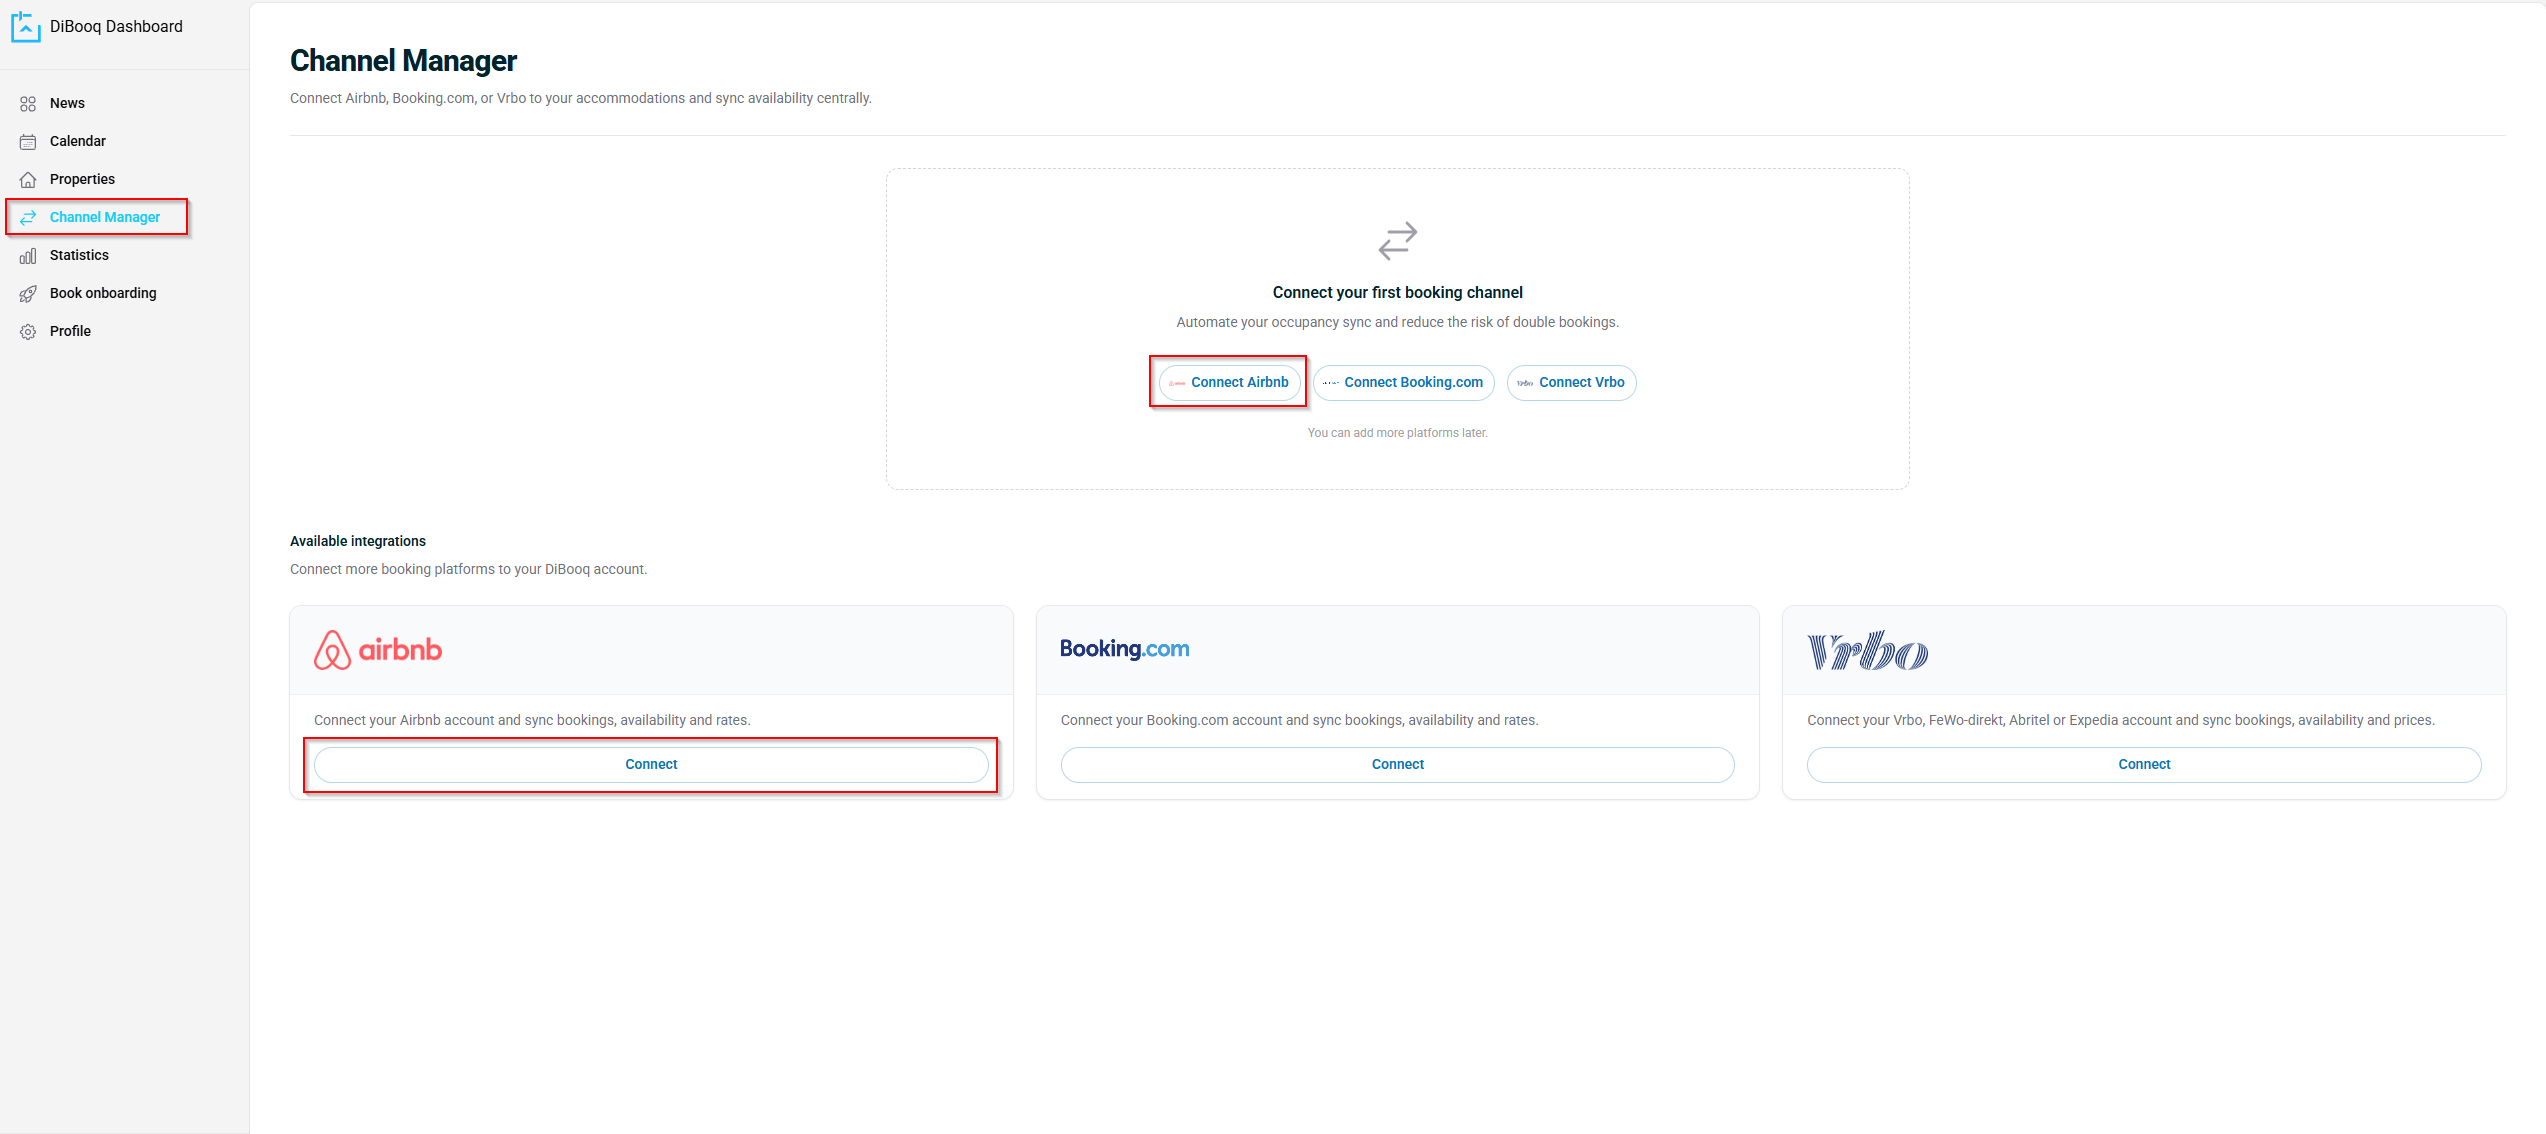This screenshot has width=2546, height=1134.
Task: Click the News grid icon
Action: click(28, 104)
